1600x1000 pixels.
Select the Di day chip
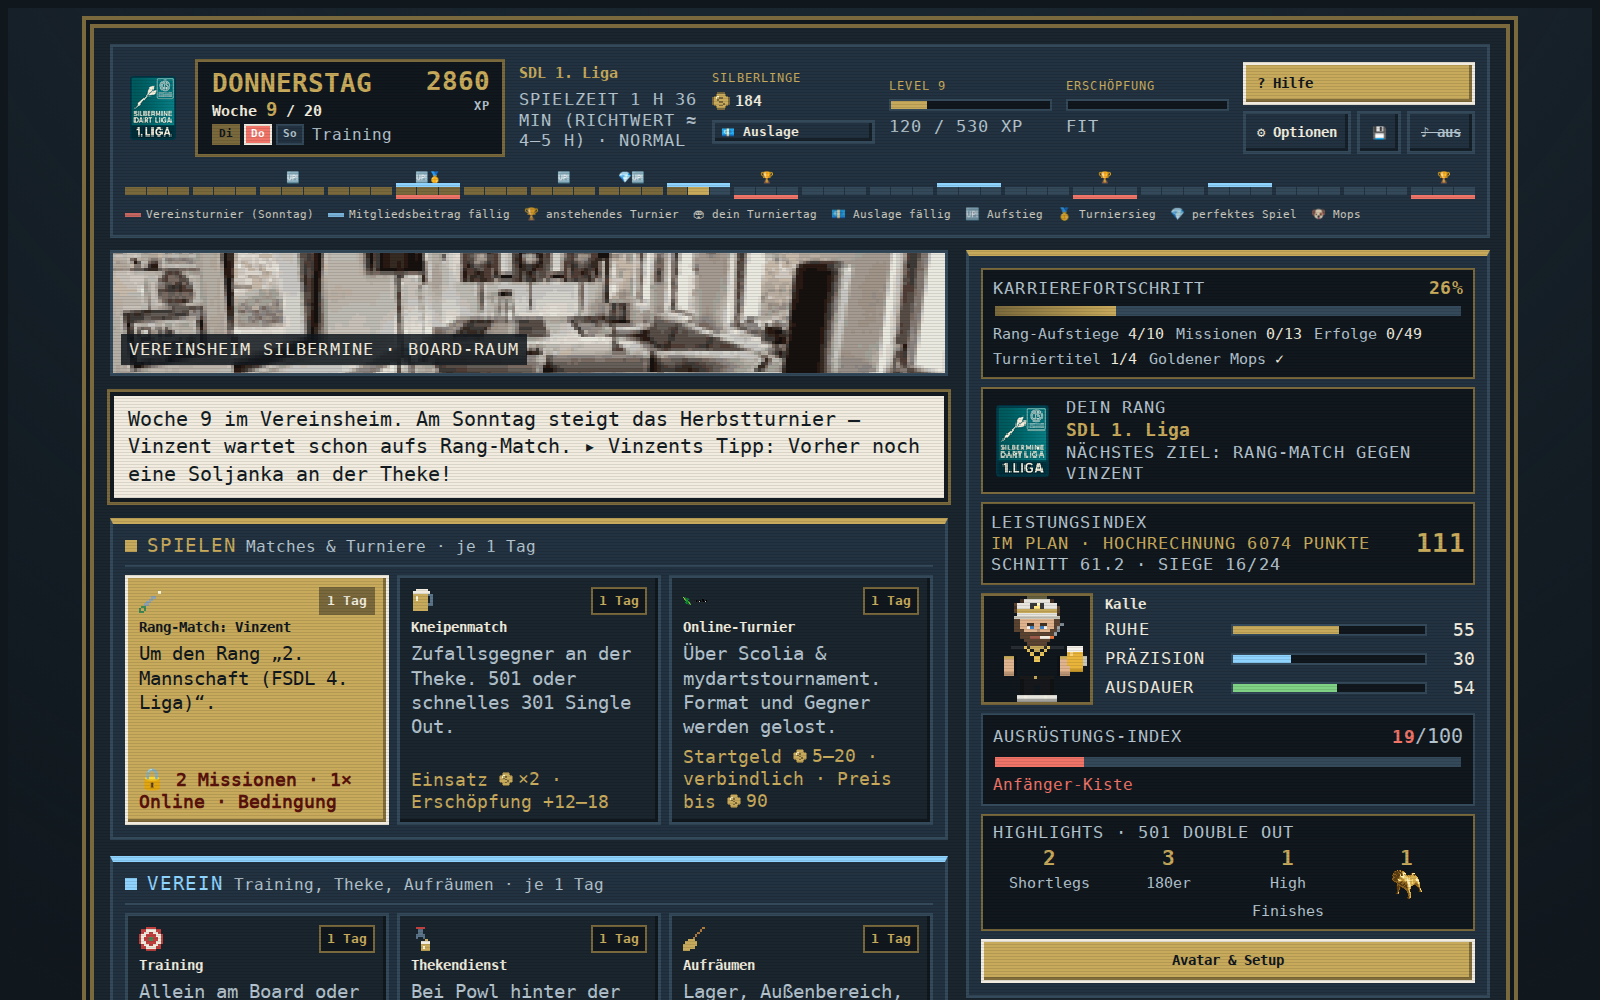[226, 134]
